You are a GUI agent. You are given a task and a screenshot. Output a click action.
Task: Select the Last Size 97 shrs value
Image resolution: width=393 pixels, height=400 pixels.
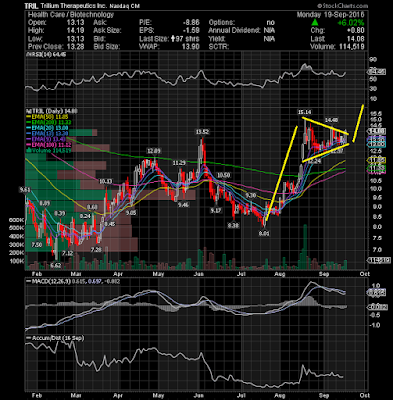point(185,39)
